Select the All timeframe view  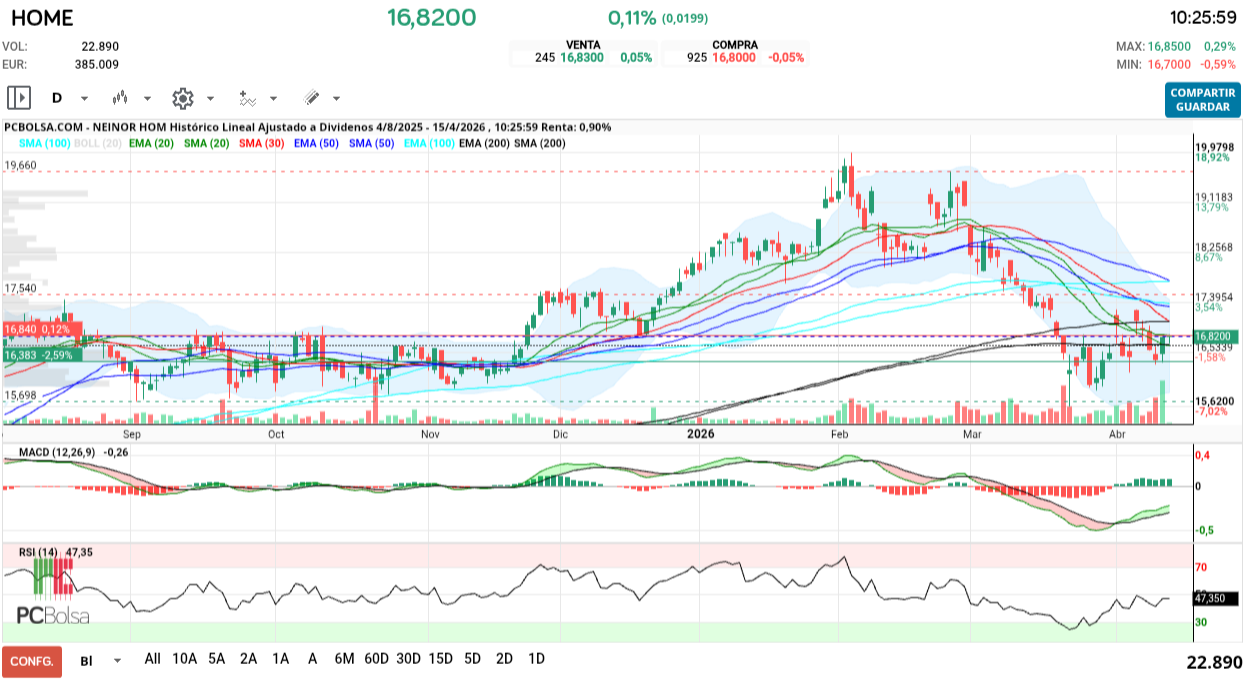(152, 659)
